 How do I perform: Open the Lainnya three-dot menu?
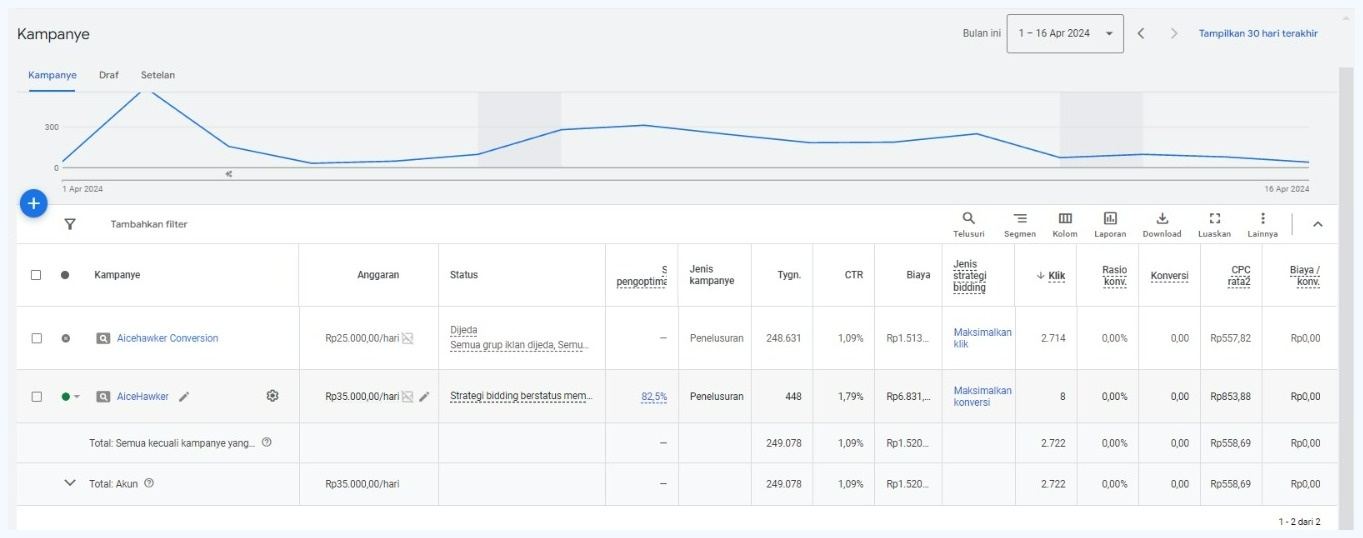(x=1262, y=224)
